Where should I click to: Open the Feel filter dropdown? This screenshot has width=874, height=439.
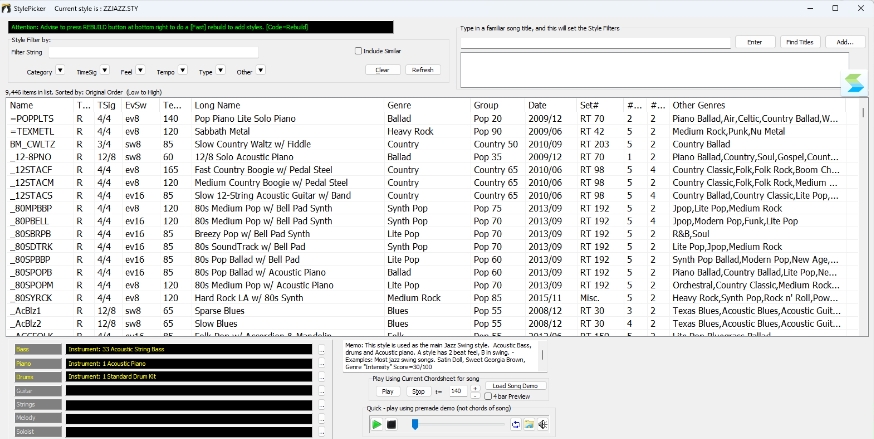click(140, 70)
